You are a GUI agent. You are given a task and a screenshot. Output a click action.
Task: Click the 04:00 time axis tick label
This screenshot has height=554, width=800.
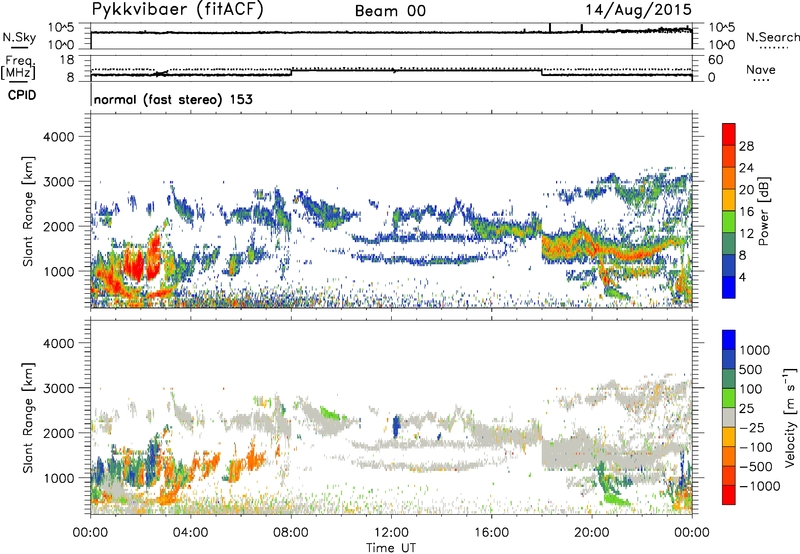point(190,533)
